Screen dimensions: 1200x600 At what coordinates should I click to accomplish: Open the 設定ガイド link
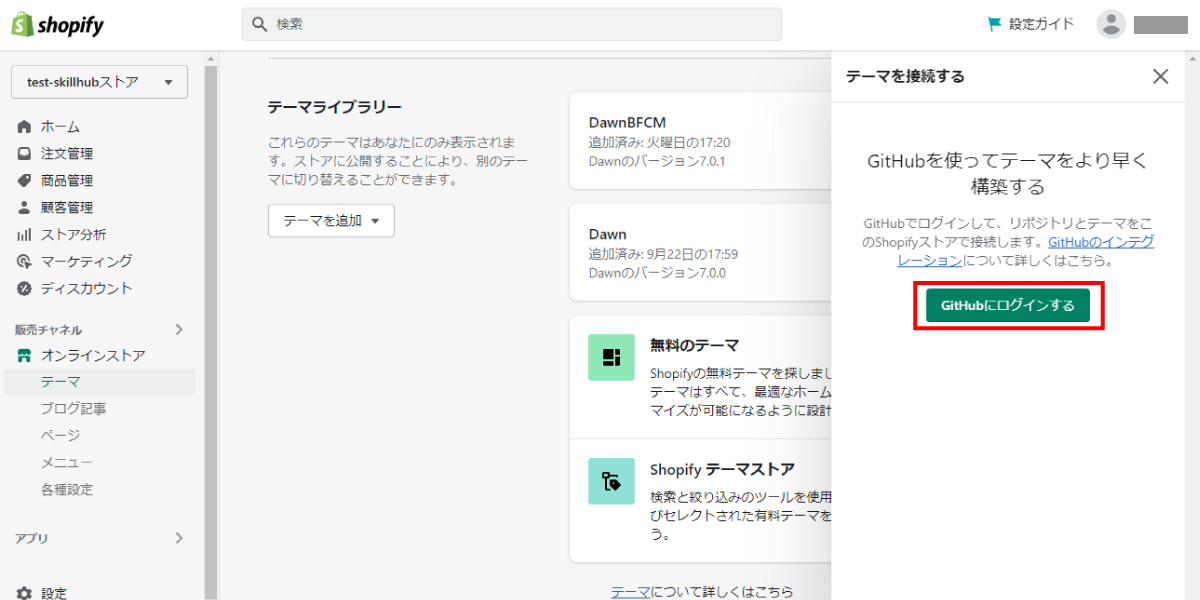[x=1041, y=24]
